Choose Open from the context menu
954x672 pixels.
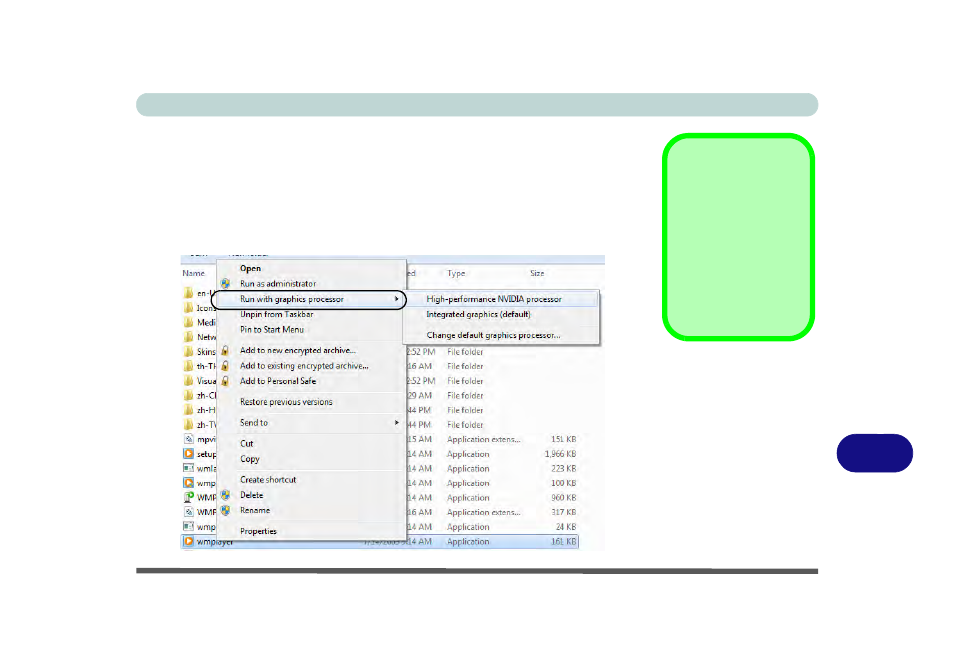250,268
